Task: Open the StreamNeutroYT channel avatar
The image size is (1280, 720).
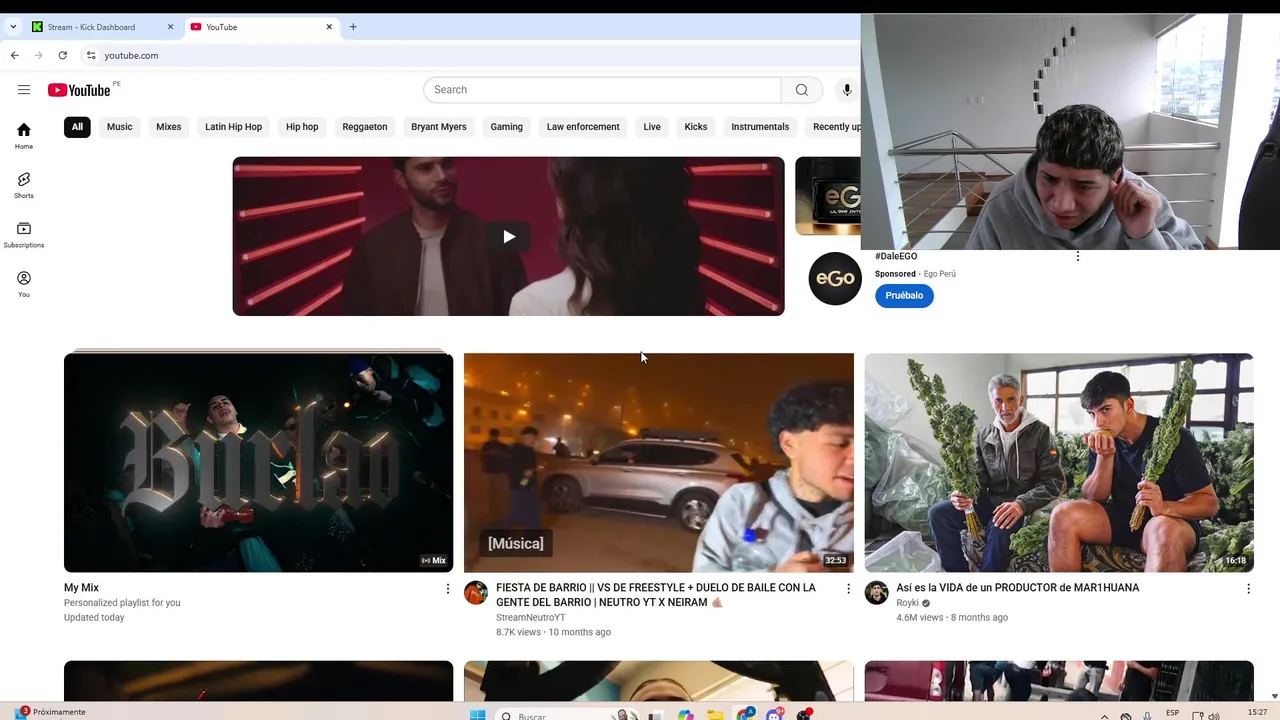Action: coord(476,592)
